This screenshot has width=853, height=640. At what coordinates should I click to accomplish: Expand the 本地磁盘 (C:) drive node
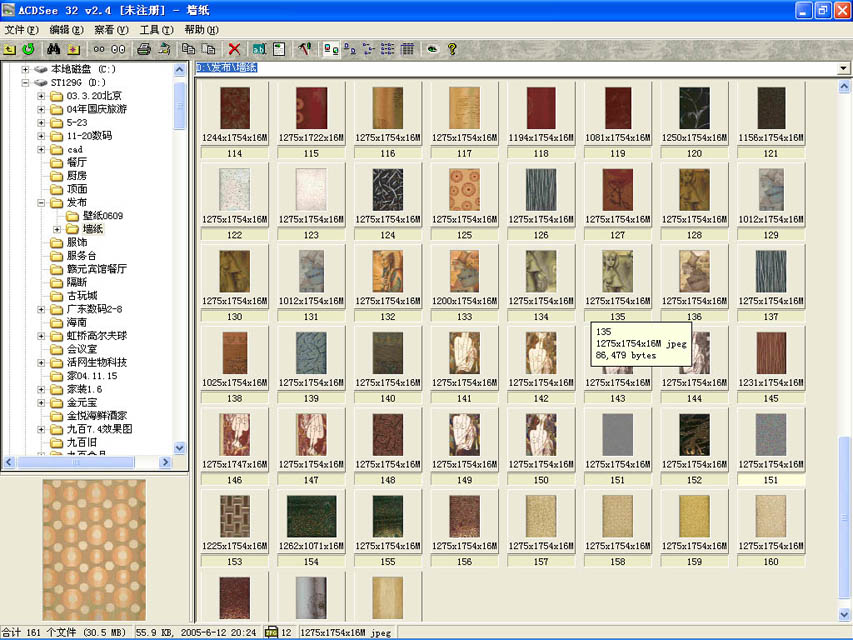25,69
